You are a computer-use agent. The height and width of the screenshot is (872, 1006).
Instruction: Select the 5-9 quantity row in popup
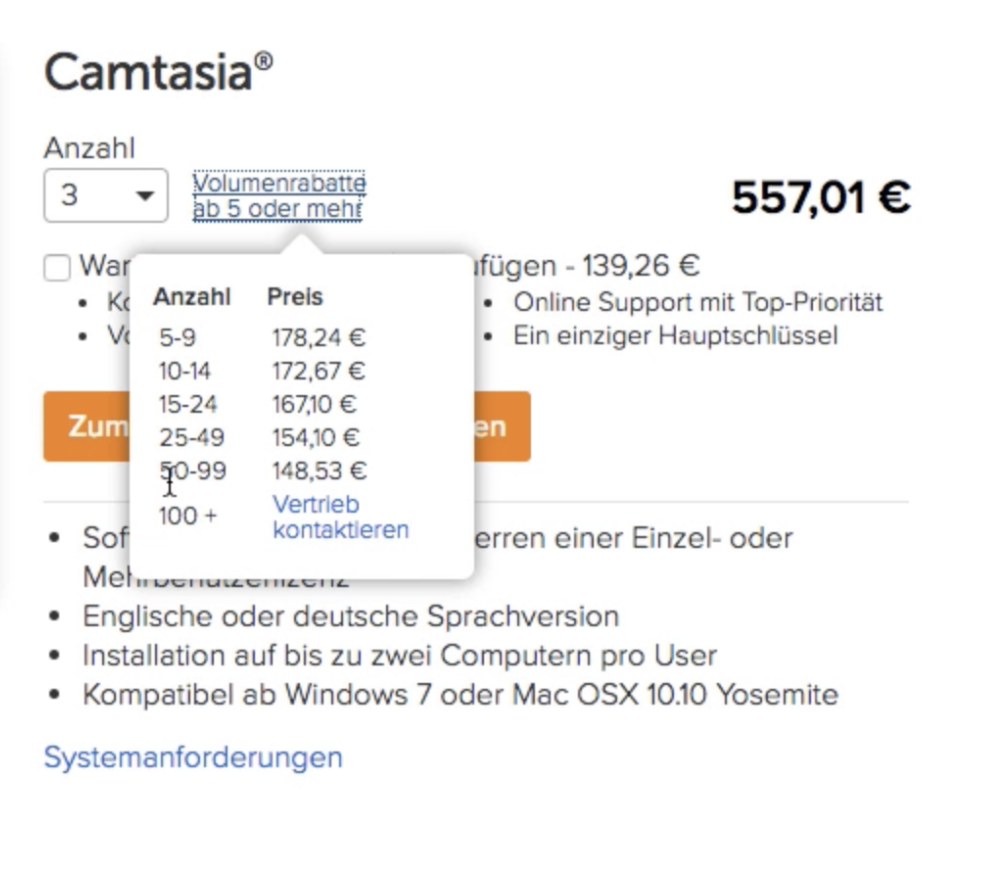click(177, 338)
